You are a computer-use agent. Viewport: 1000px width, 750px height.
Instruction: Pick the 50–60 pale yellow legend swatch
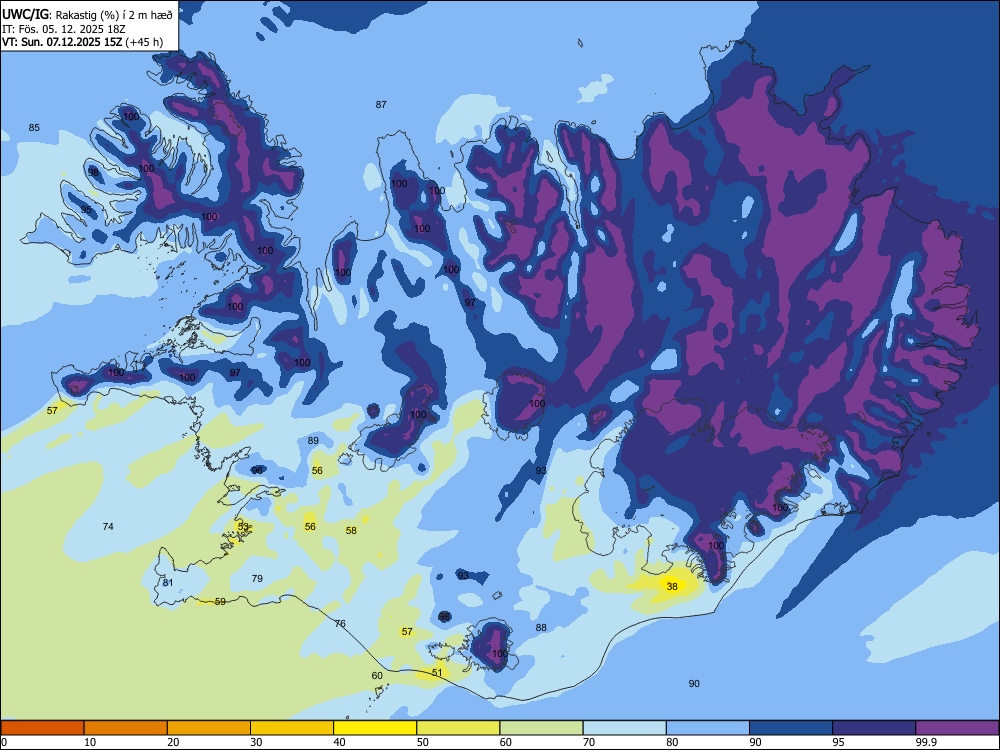tap(458, 728)
